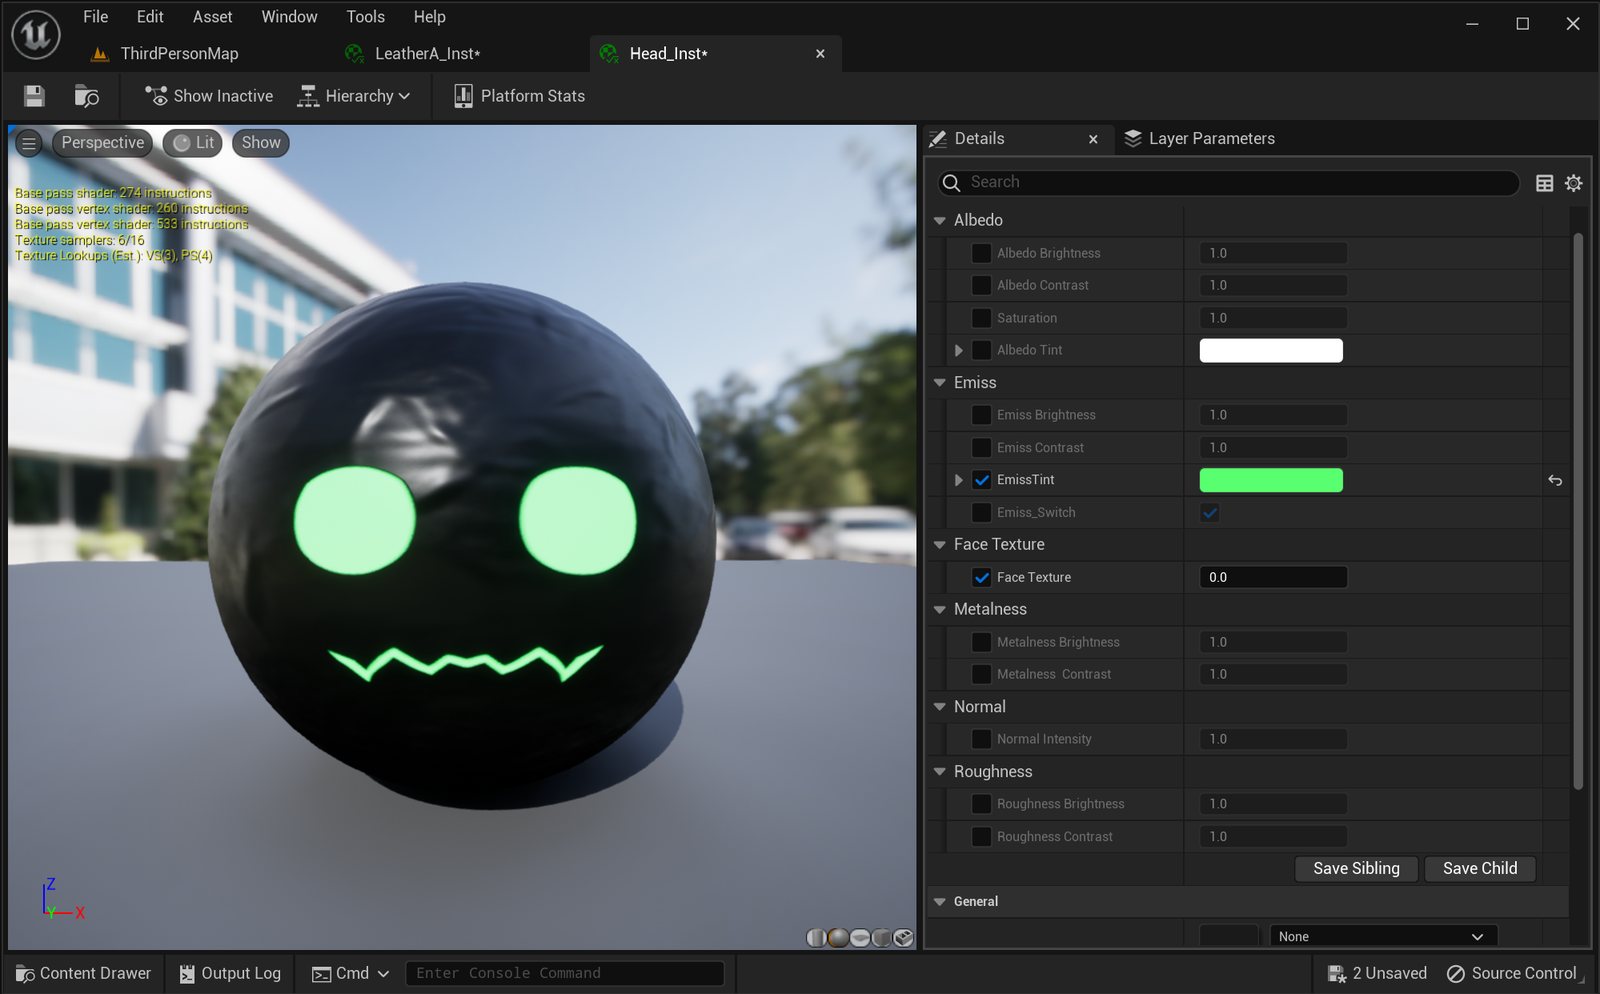The width and height of the screenshot is (1600, 994).
Task: Toggle Show Inactive in the toolbar
Action: 209,96
